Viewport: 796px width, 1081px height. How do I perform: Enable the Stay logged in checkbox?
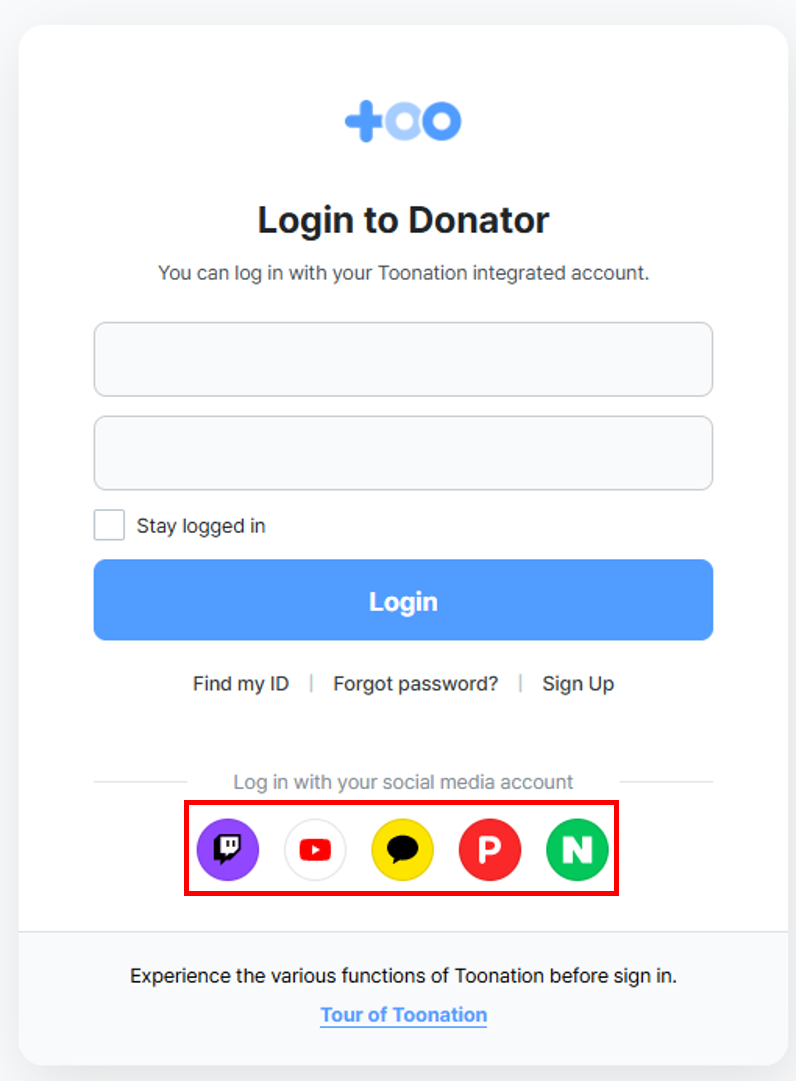tap(109, 525)
